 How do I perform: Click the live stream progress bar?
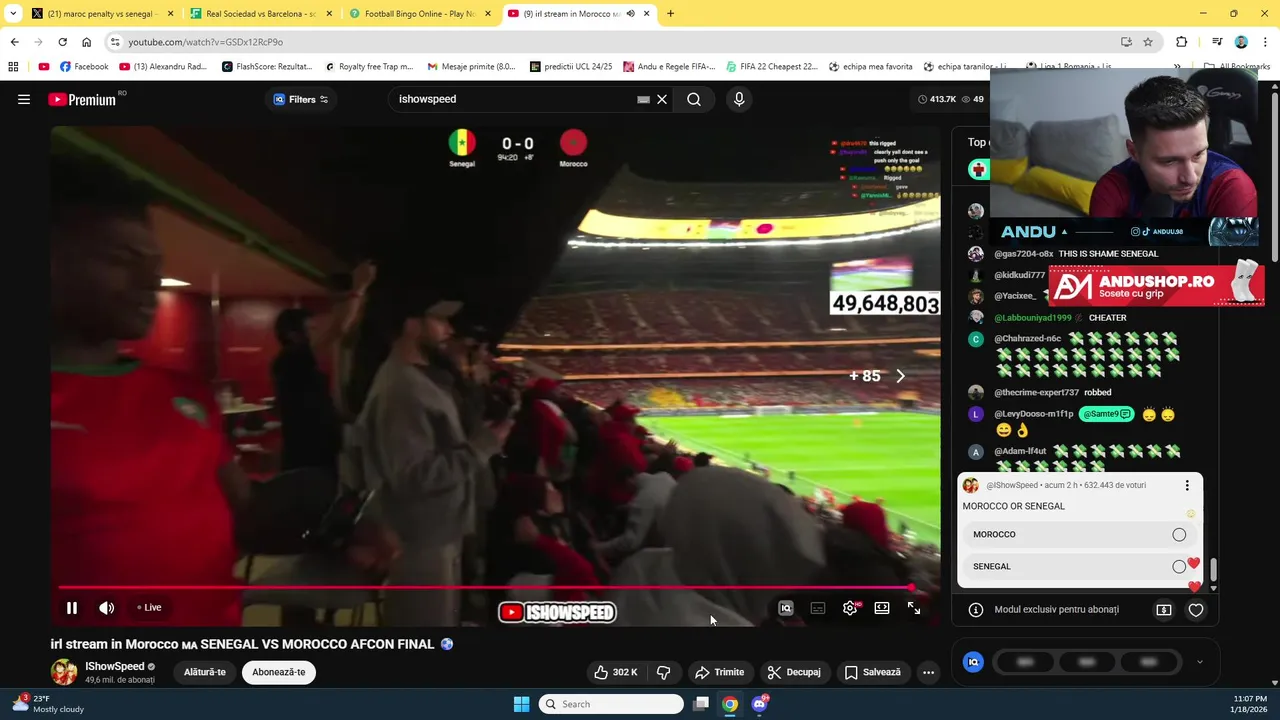tap(485, 588)
